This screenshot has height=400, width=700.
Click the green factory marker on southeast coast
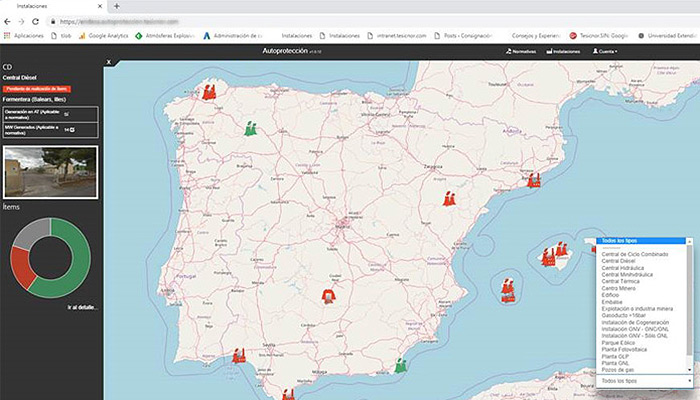(x=401, y=365)
